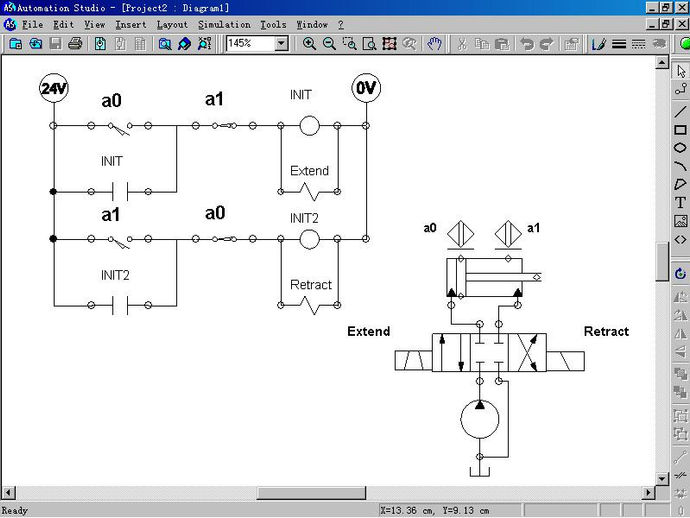Select the hydraulic pump symbol
Viewport: 690px width, 518px height.
480,419
